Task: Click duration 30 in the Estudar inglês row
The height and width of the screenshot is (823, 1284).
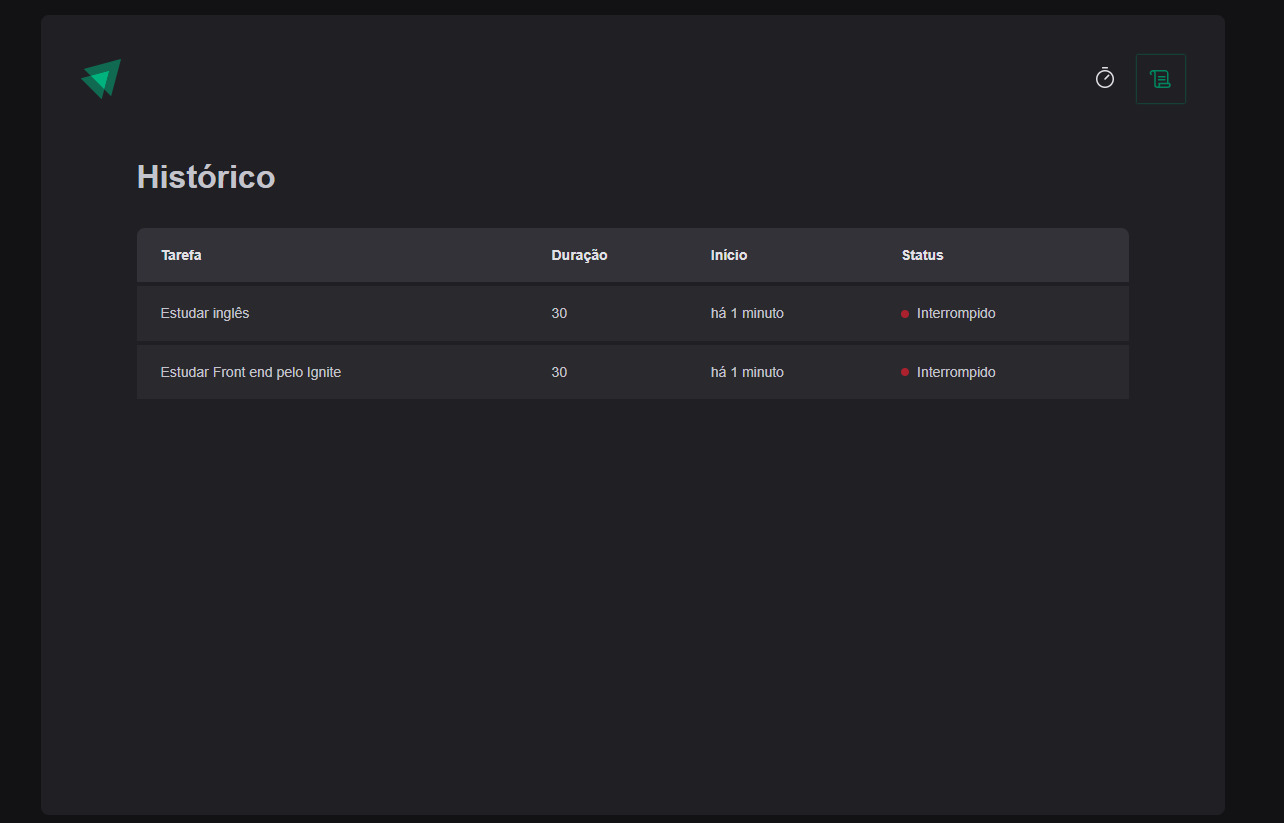Action: 559,313
